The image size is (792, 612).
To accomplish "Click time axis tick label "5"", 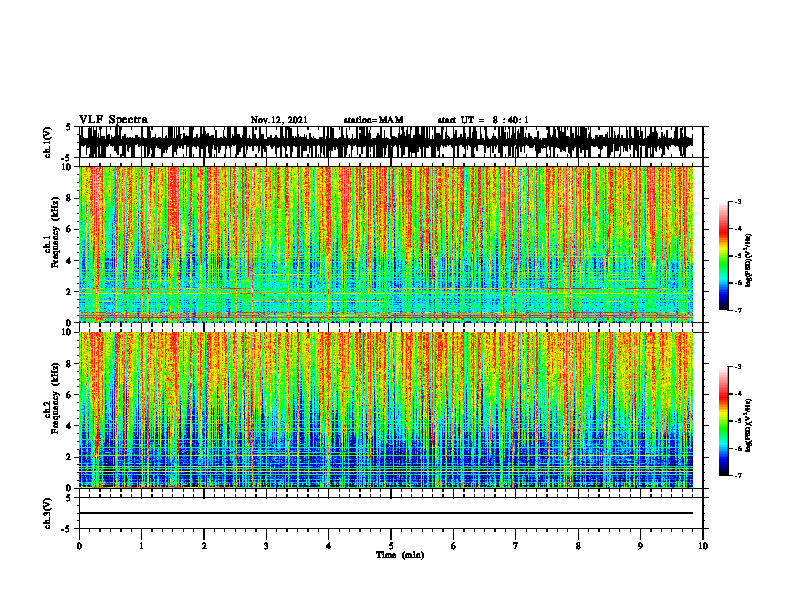I will [391, 546].
